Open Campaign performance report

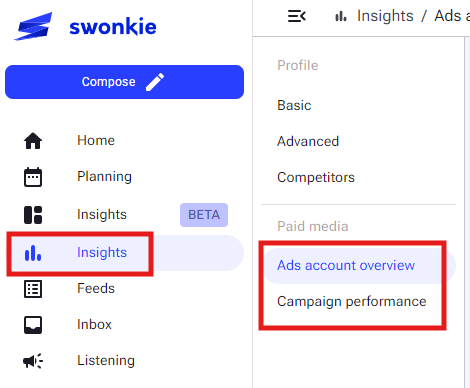pyautogui.click(x=352, y=302)
